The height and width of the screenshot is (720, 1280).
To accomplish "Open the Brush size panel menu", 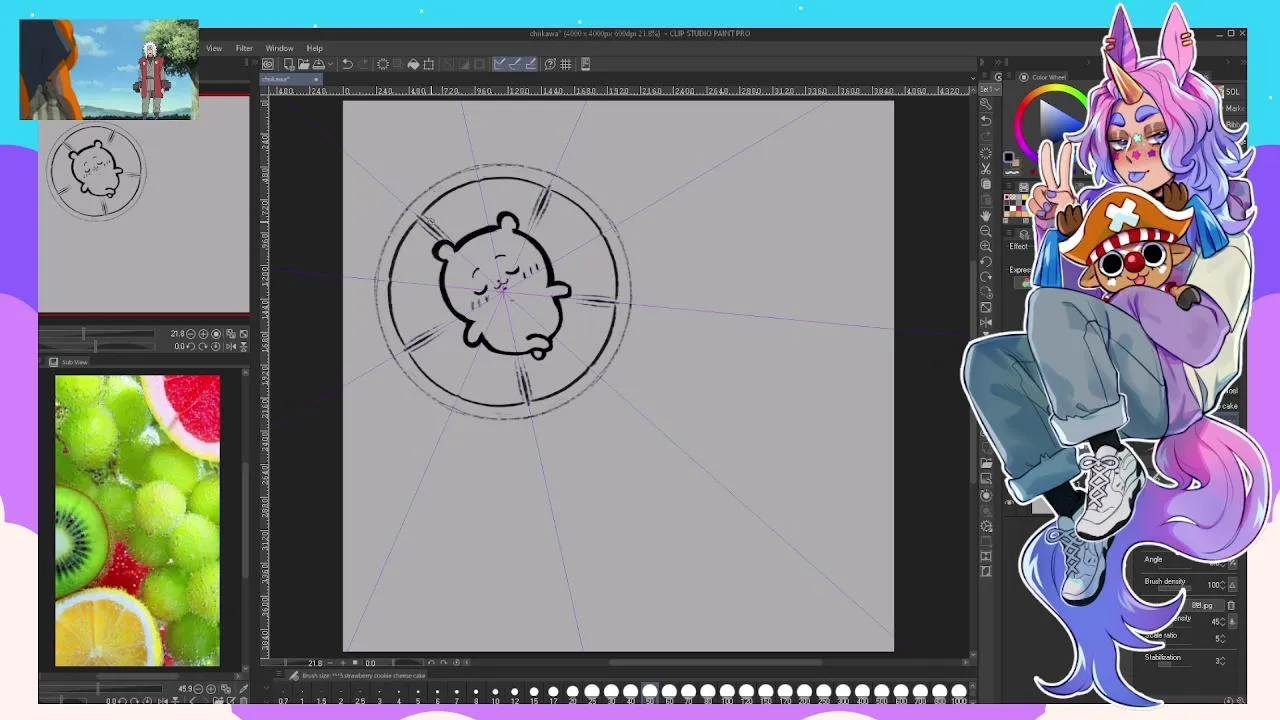I will [278, 675].
